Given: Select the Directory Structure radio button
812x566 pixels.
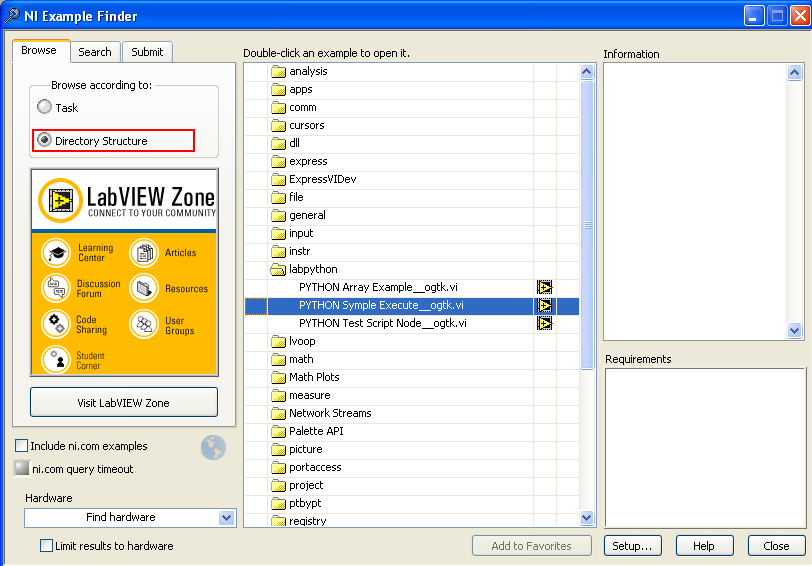Looking at the screenshot, I should (45, 141).
